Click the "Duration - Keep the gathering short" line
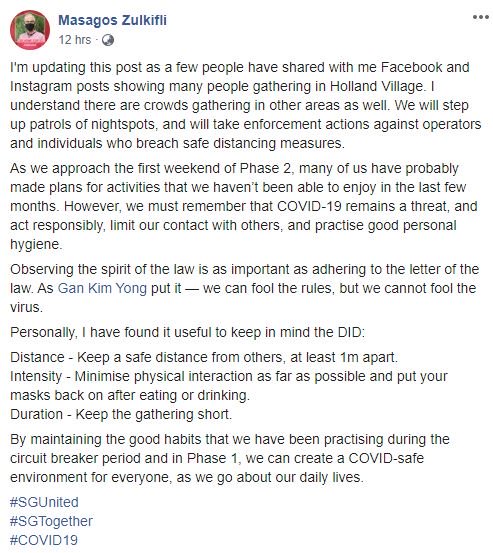 click(121, 414)
